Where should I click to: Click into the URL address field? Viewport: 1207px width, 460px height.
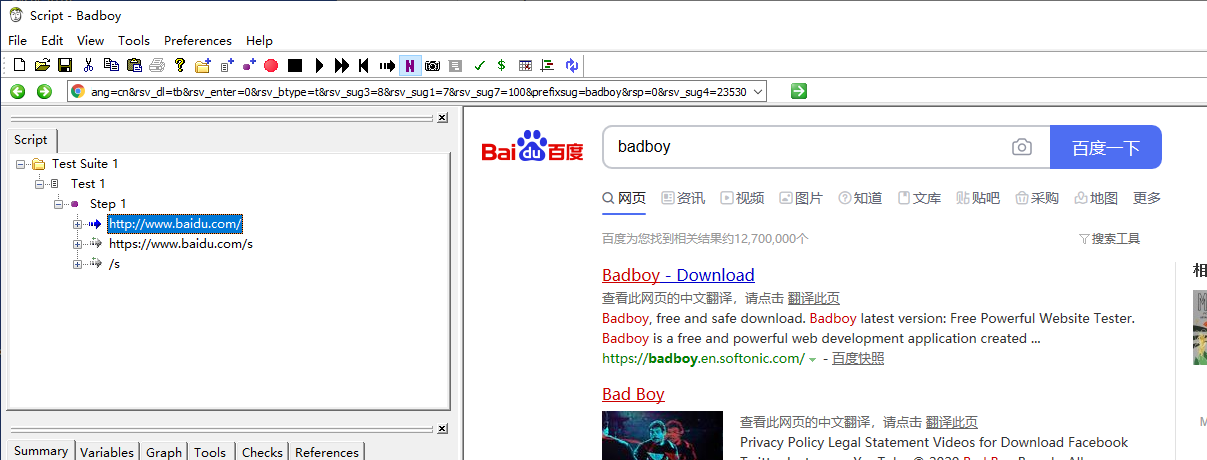pyautogui.click(x=418, y=92)
